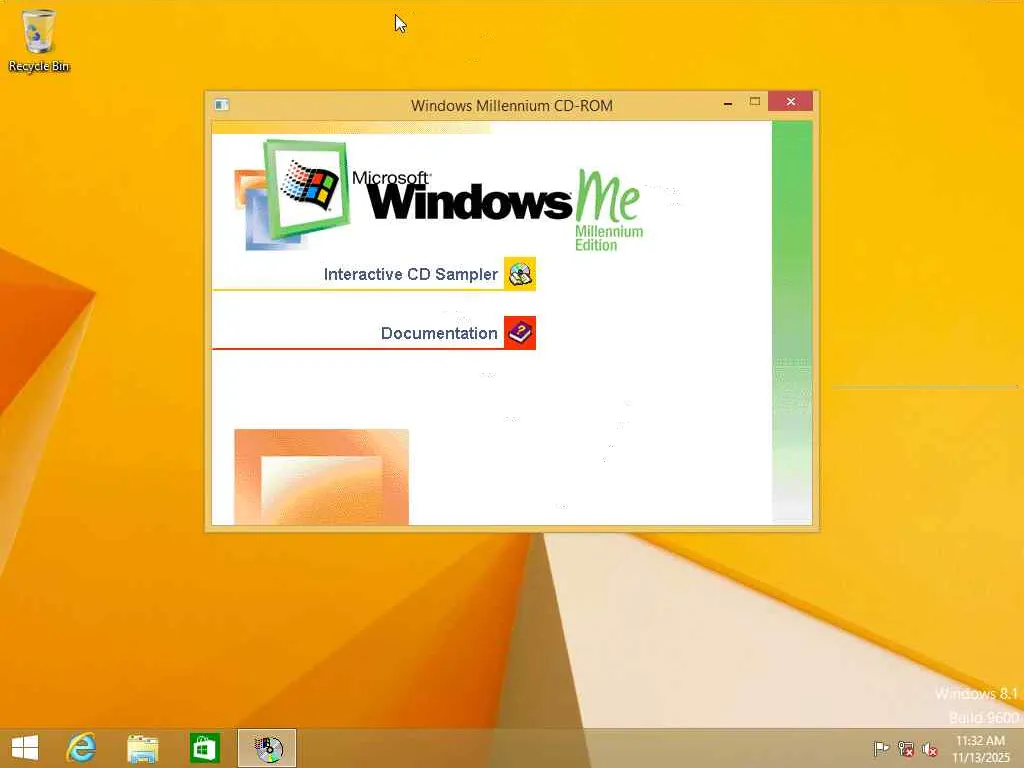The image size is (1024, 768).
Task: Open the Windows Store taskbar icon
Action: tap(204, 748)
